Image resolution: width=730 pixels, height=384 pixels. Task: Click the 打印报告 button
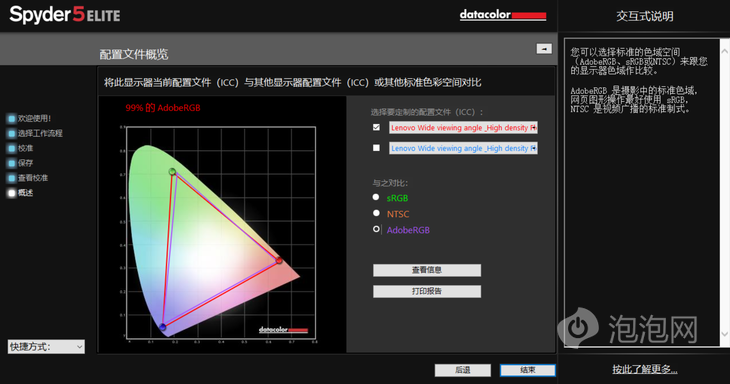pyautogui.click(x=427, y=291)
